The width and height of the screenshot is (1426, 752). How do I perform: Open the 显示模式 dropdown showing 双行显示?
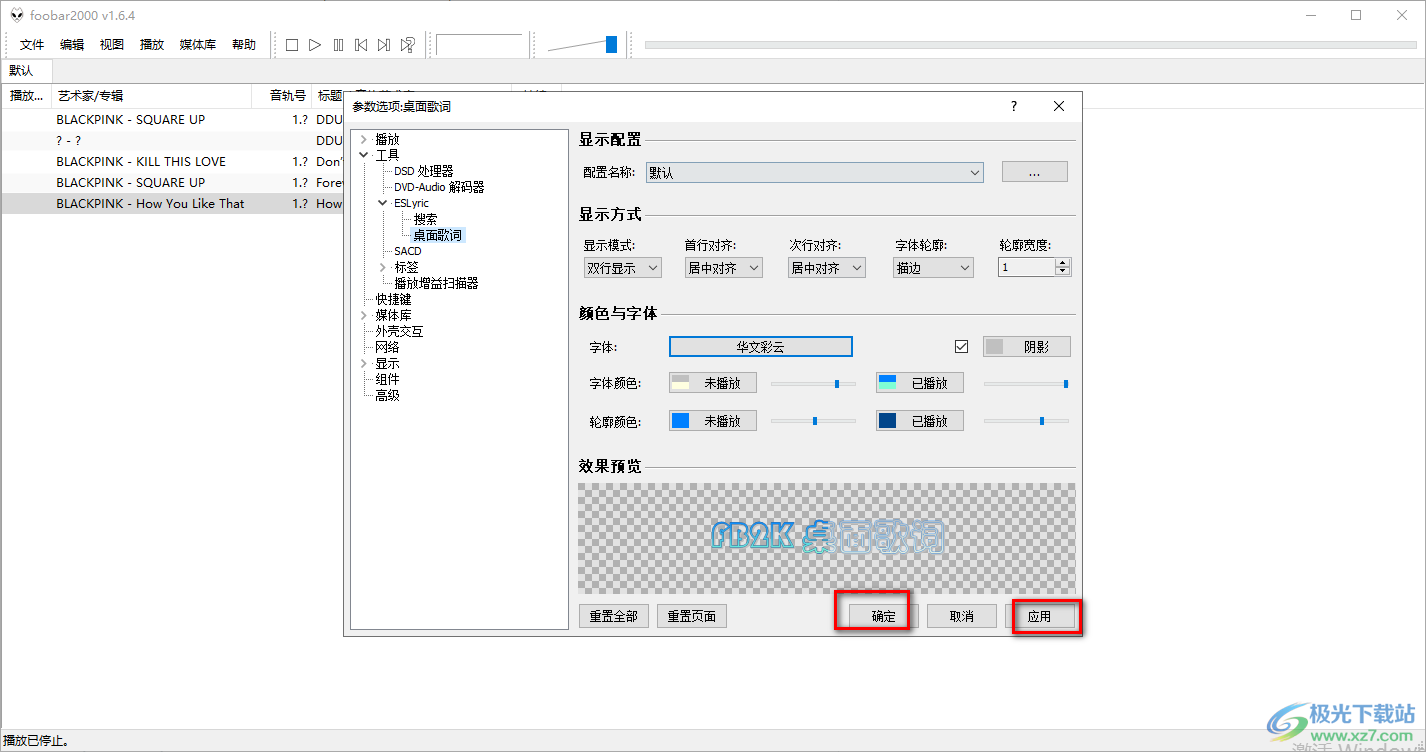(x=622, y=268)
